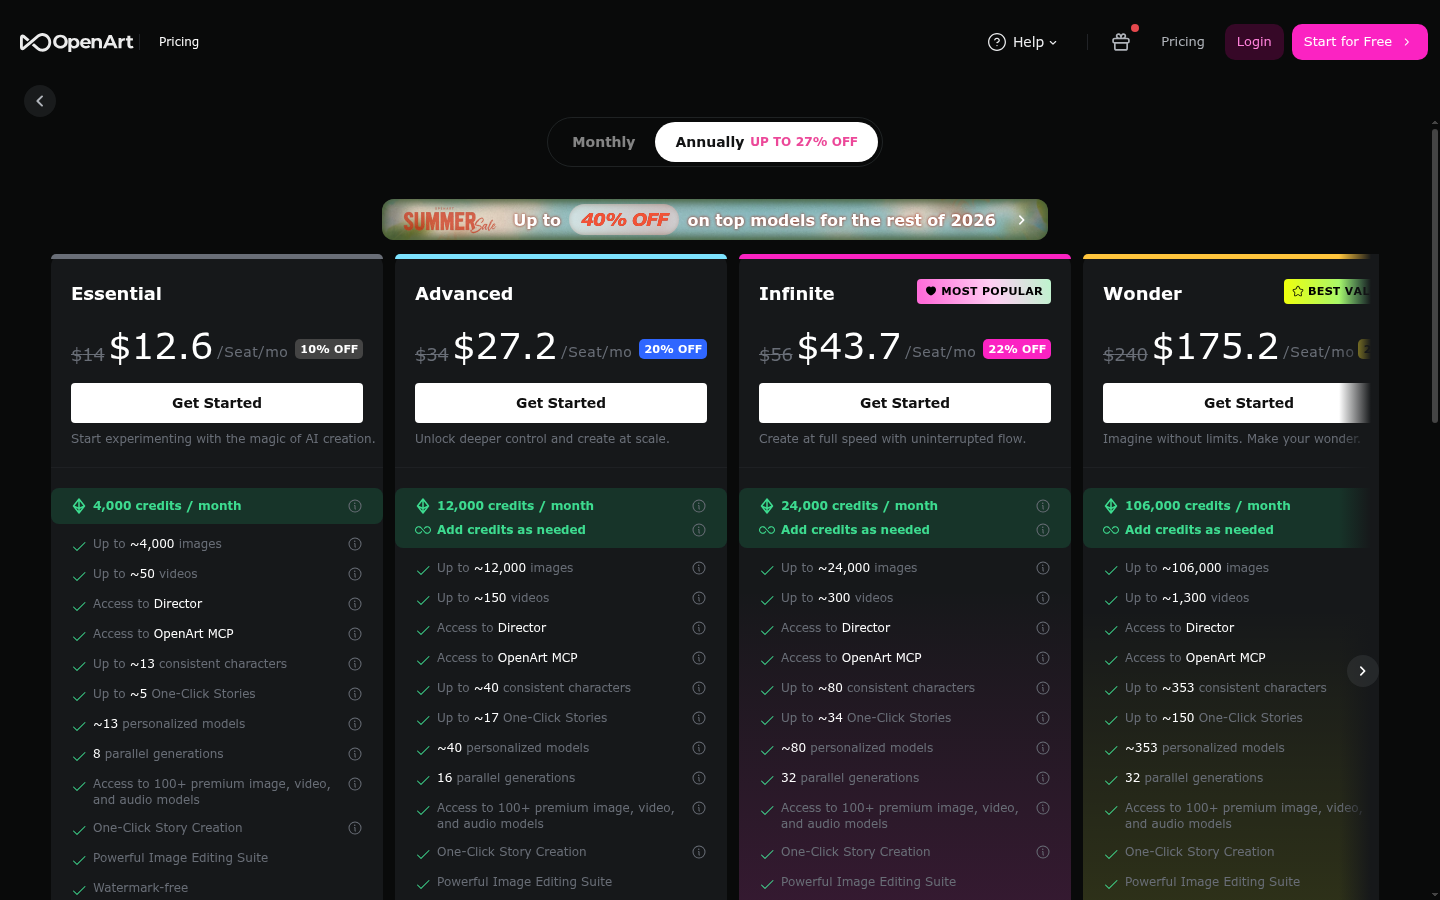Open the OpenArt logo home link
The height and width of the screenshot is (900, 1440).
(x=77, y=42)
